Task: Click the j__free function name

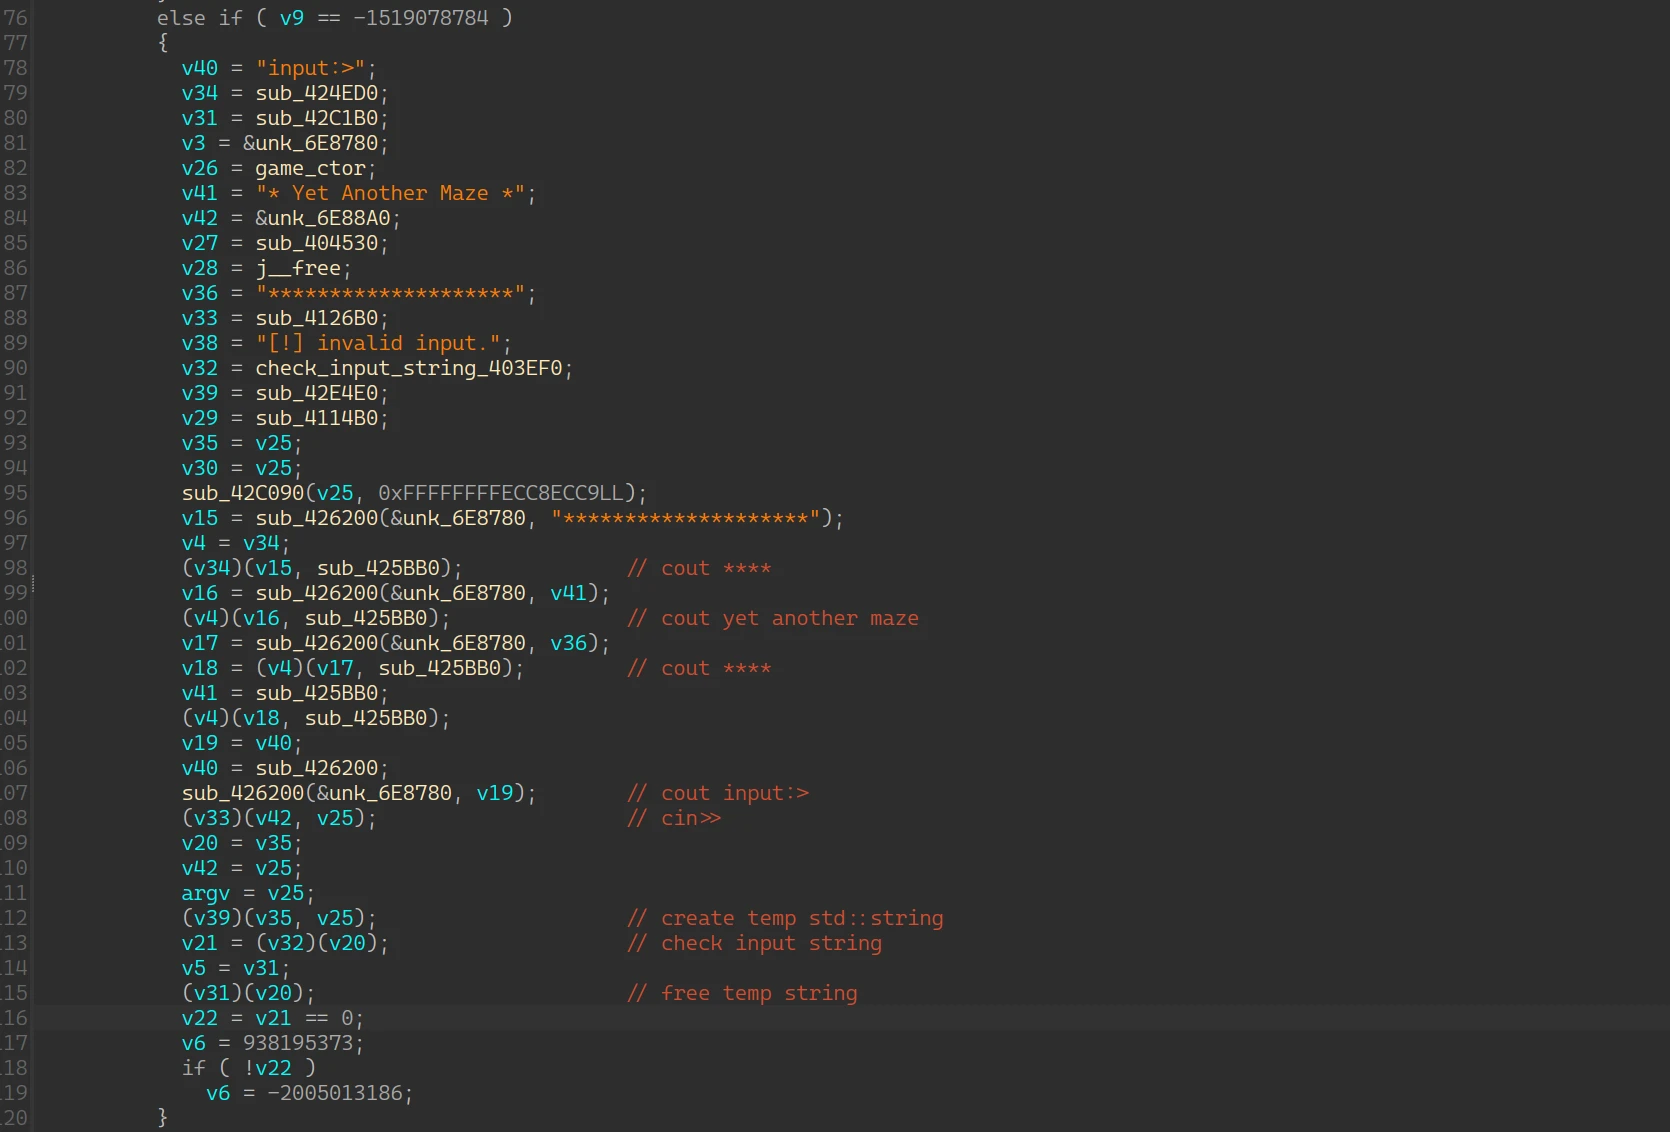Action: (298, 268)
